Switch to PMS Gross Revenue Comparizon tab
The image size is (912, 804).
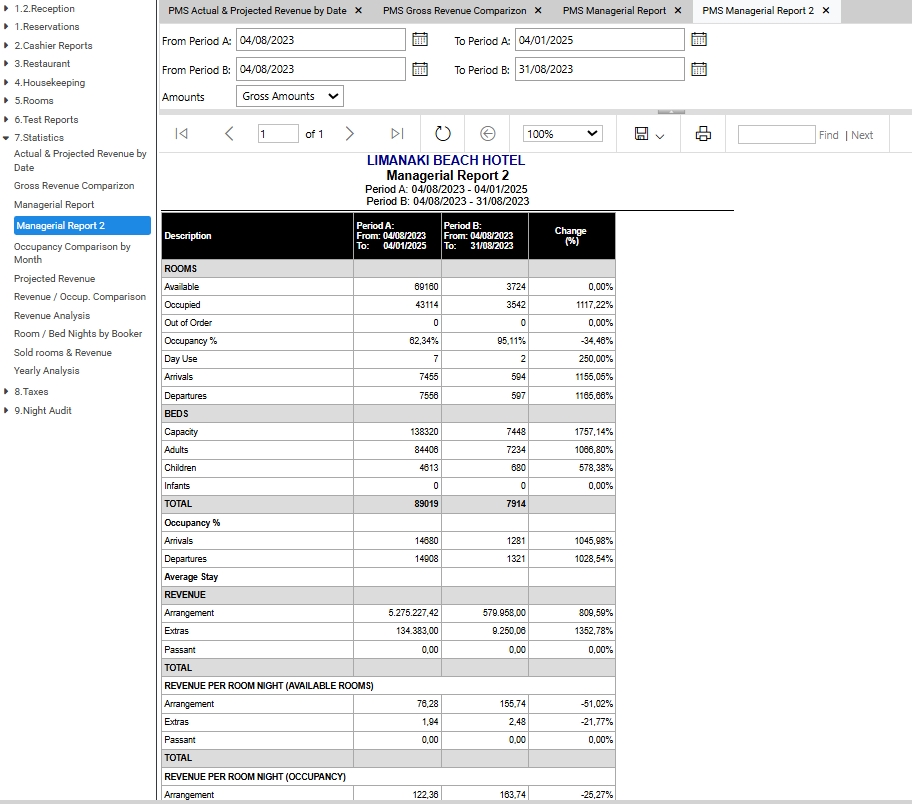tap(454, 10)
